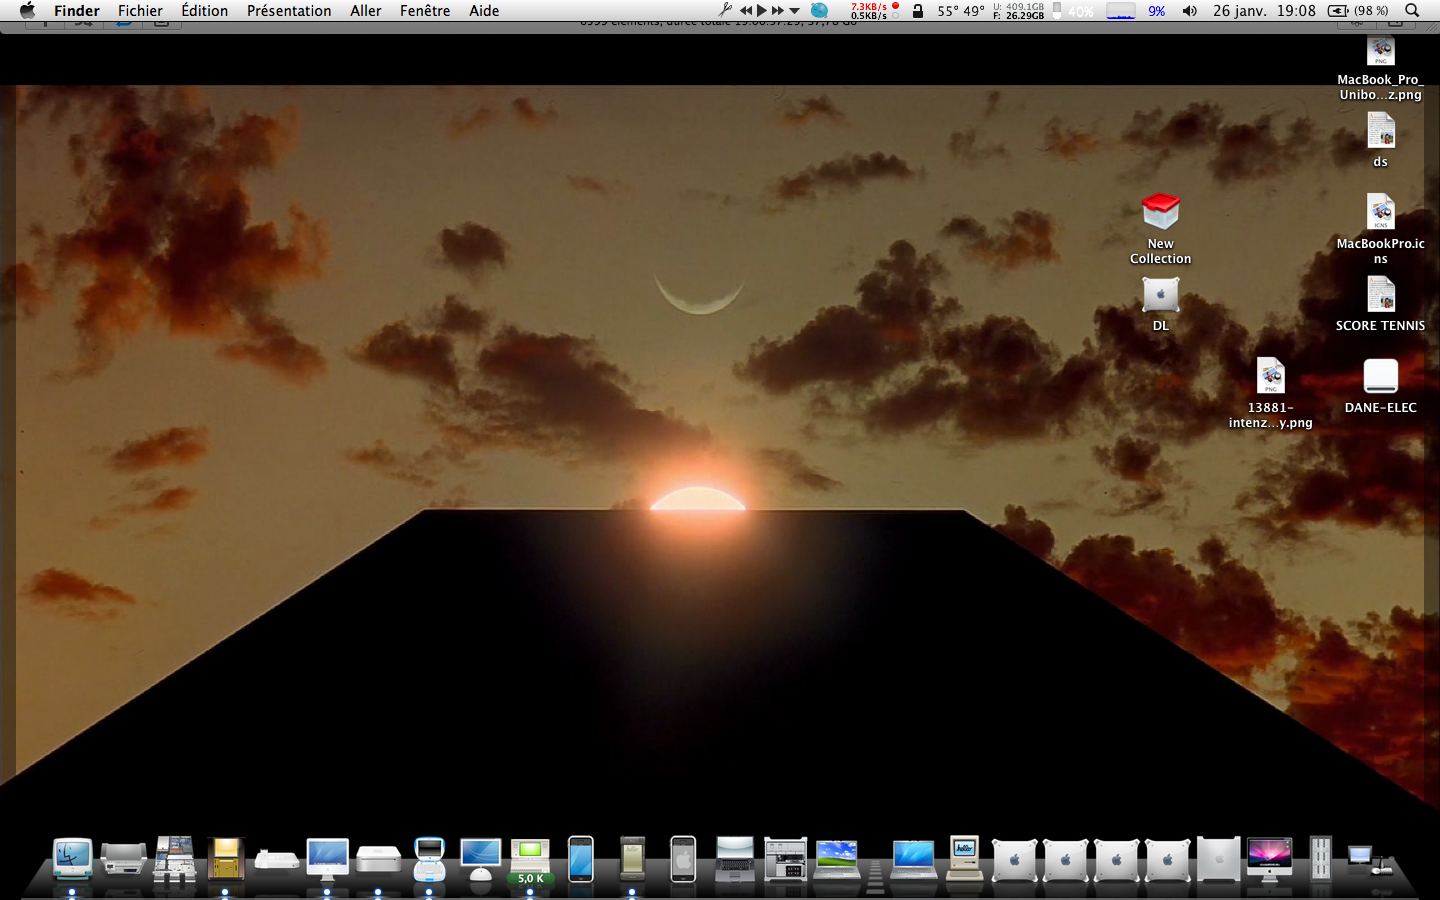1440x900 pixels.
Task: Select the DANE-ELEC drive on the desktop
Action: pyautogui.click(x=1380, y=385)
